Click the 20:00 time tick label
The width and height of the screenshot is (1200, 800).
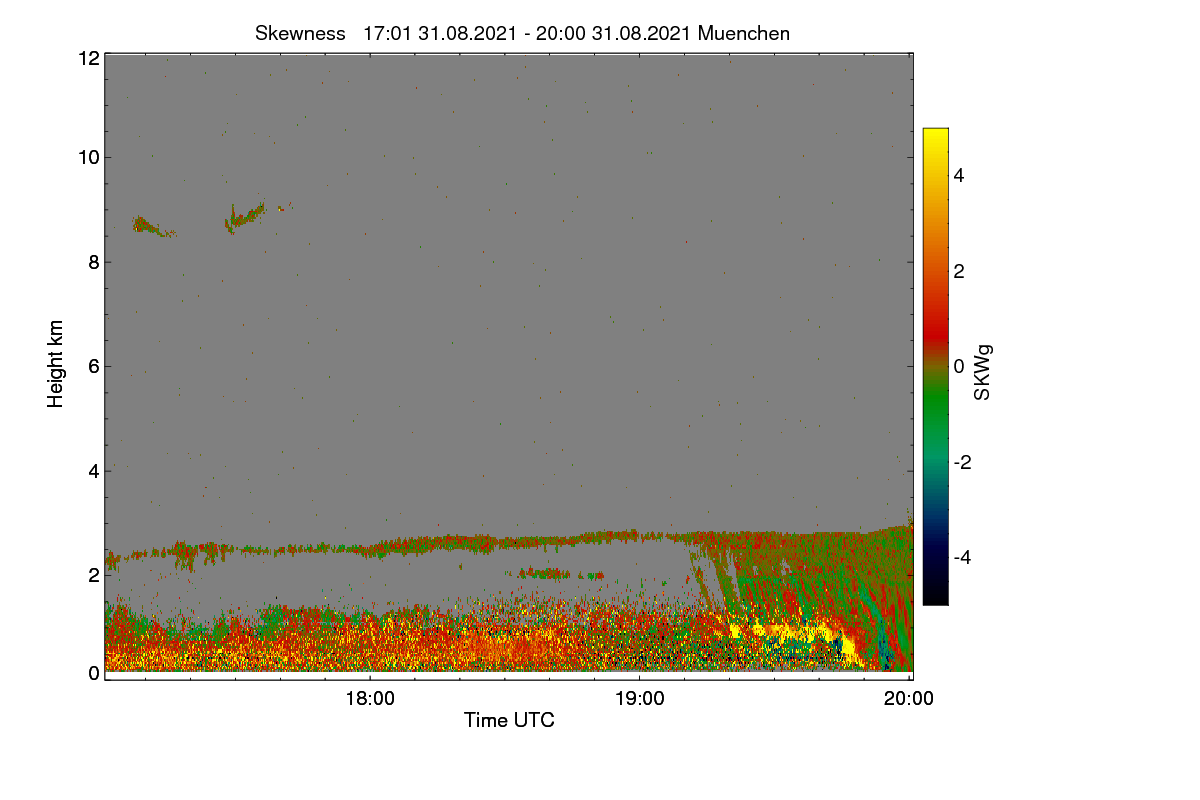coord(909,700)
